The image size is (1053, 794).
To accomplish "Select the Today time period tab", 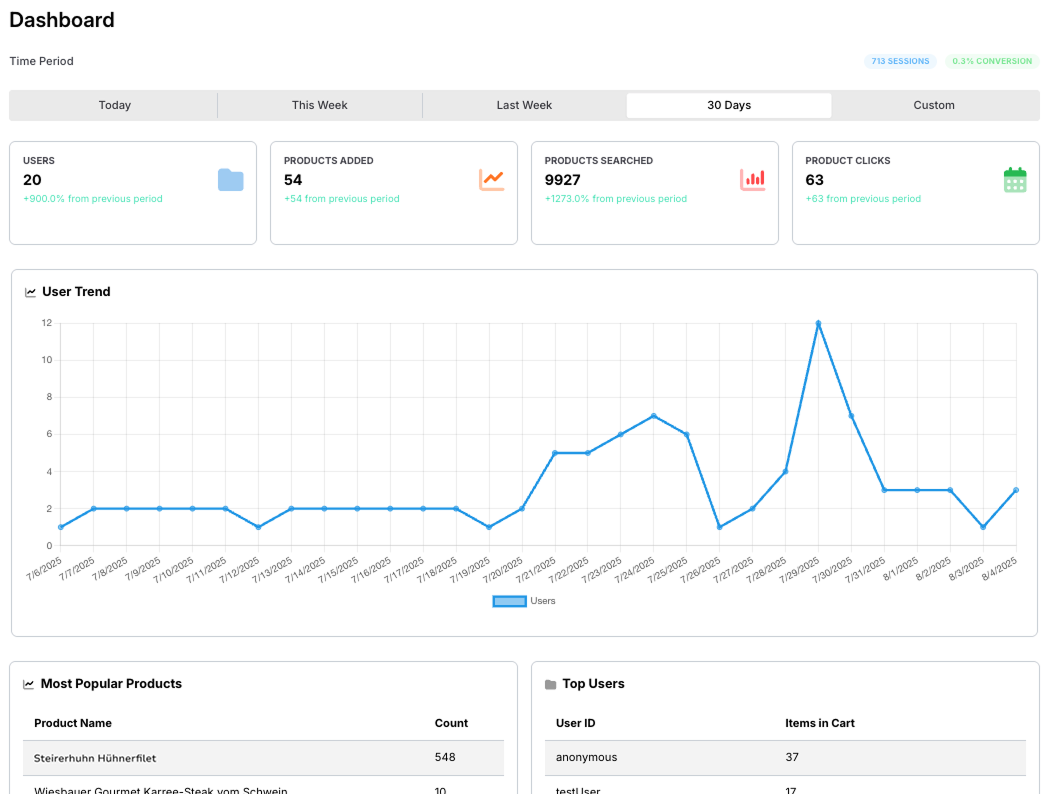I will 114,105.
